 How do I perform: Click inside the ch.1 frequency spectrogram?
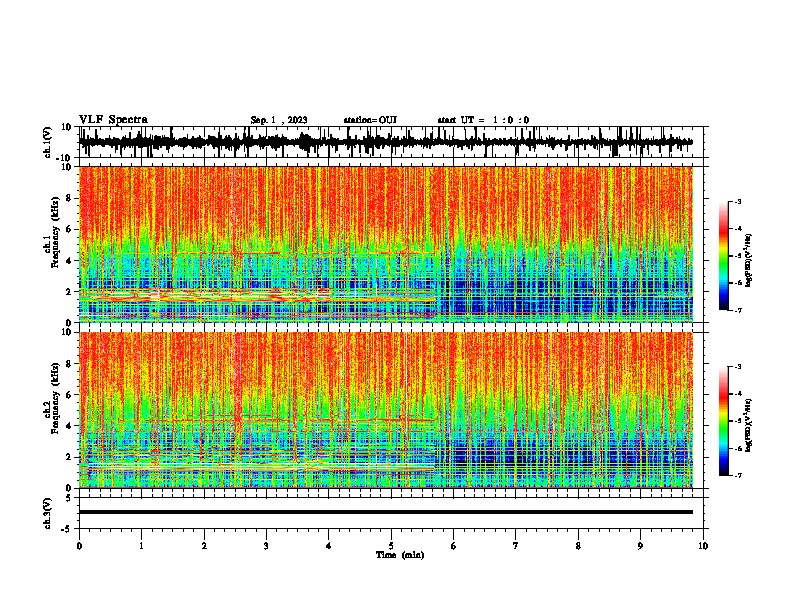click(x=386, y=244)
